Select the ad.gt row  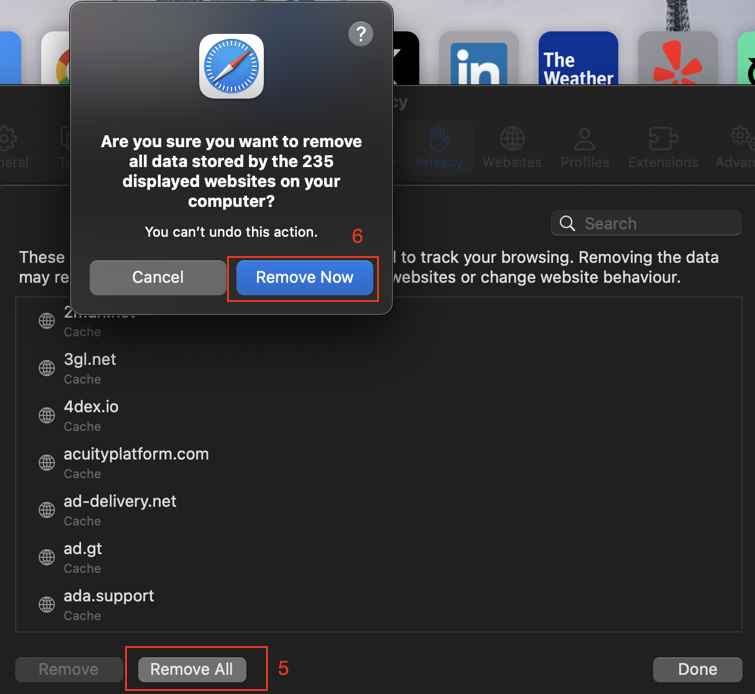coord(378,557)
